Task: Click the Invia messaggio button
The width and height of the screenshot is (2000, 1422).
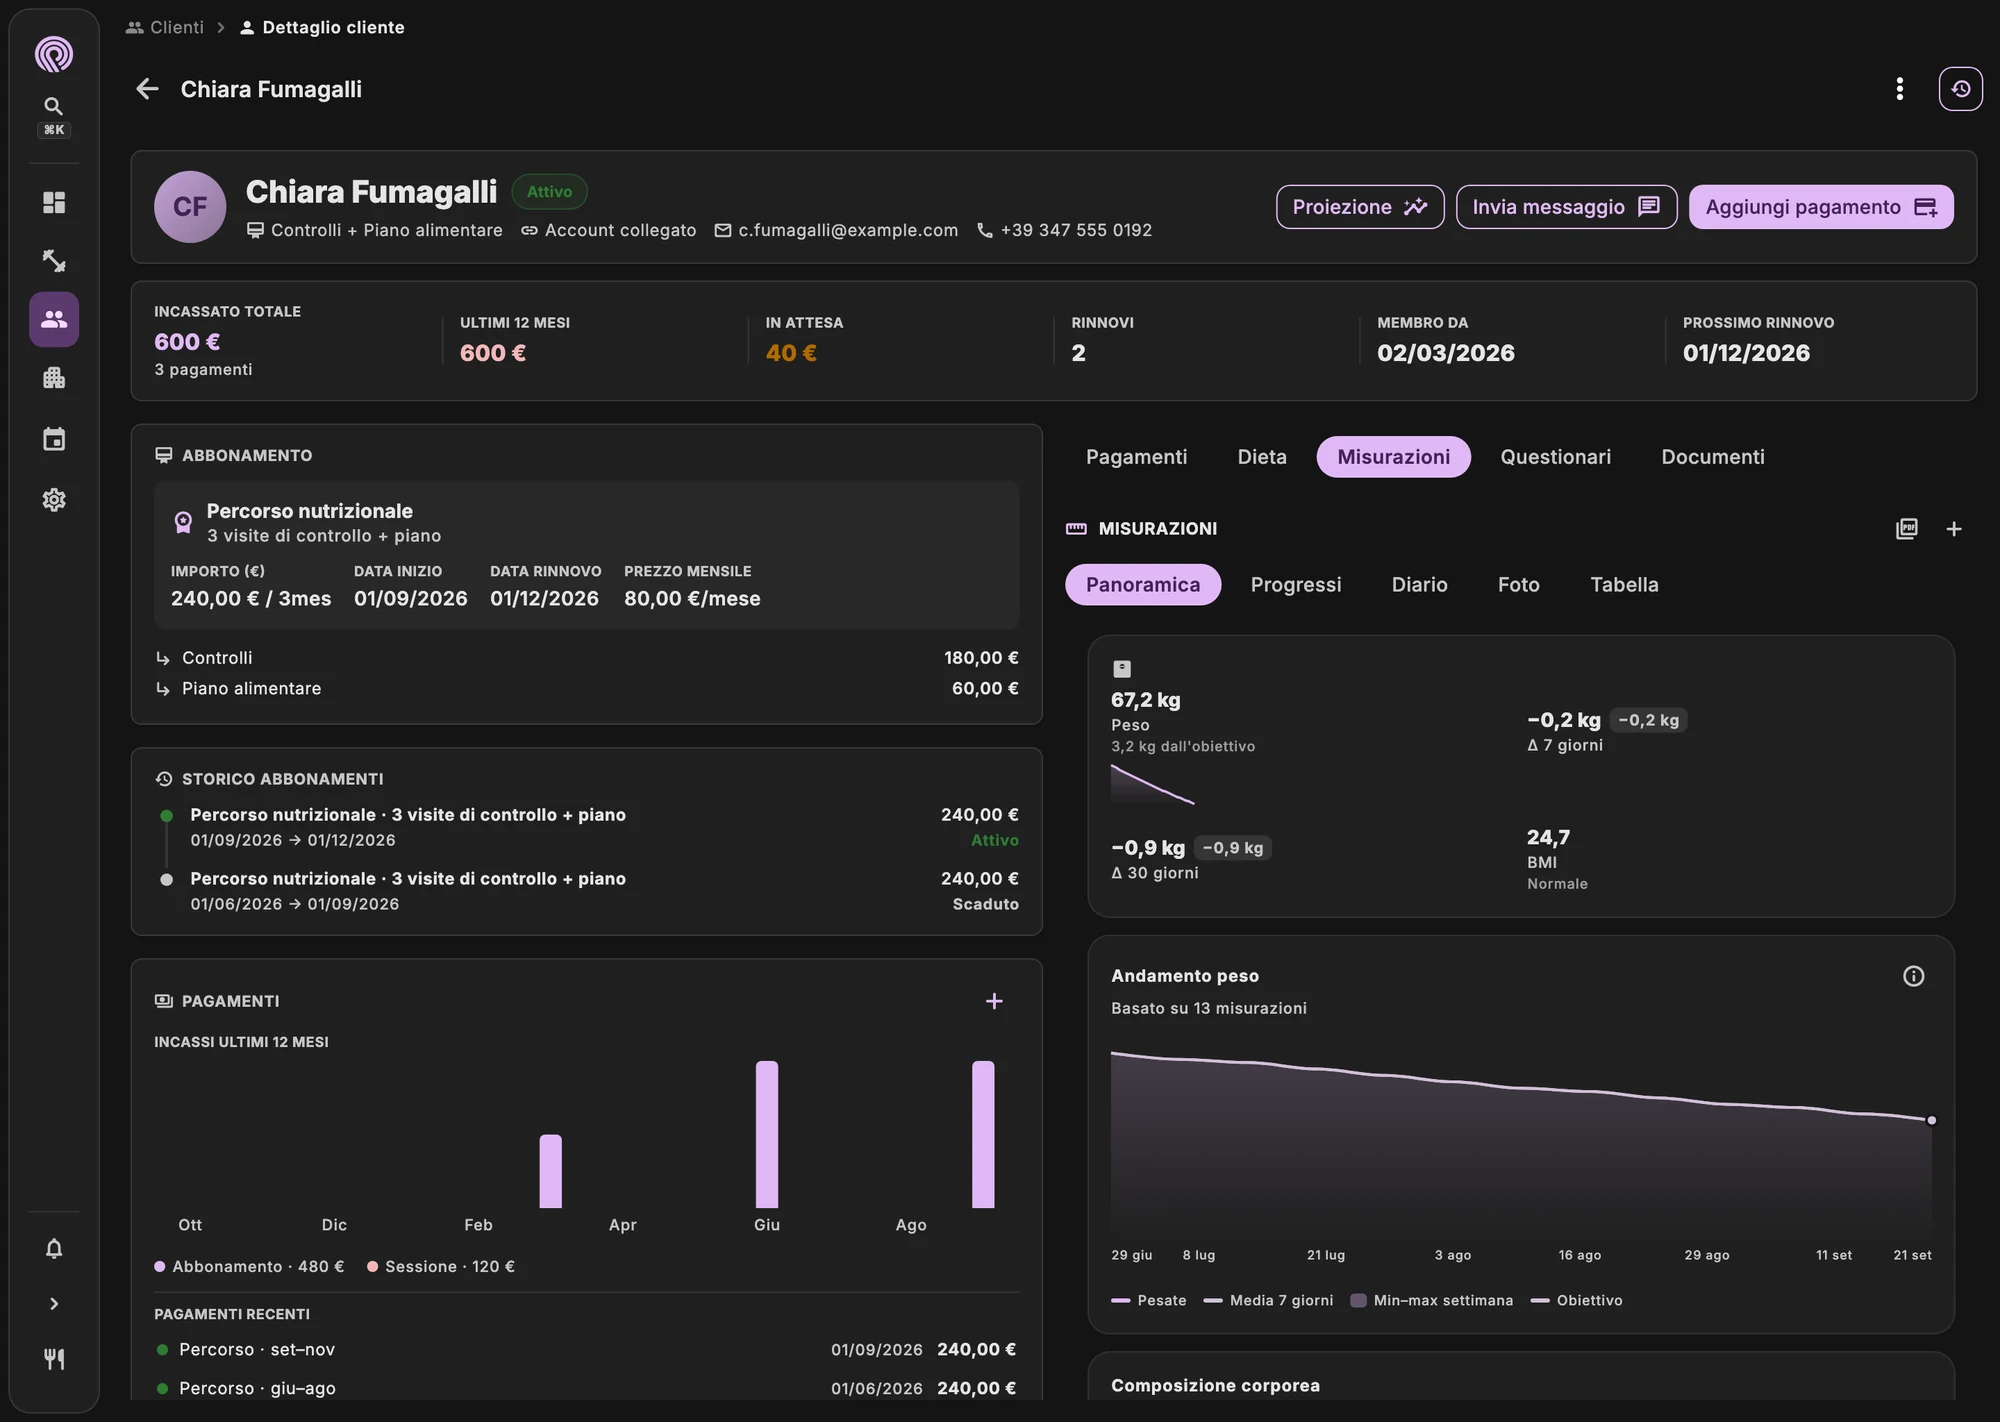Action: click(1566, 207)
